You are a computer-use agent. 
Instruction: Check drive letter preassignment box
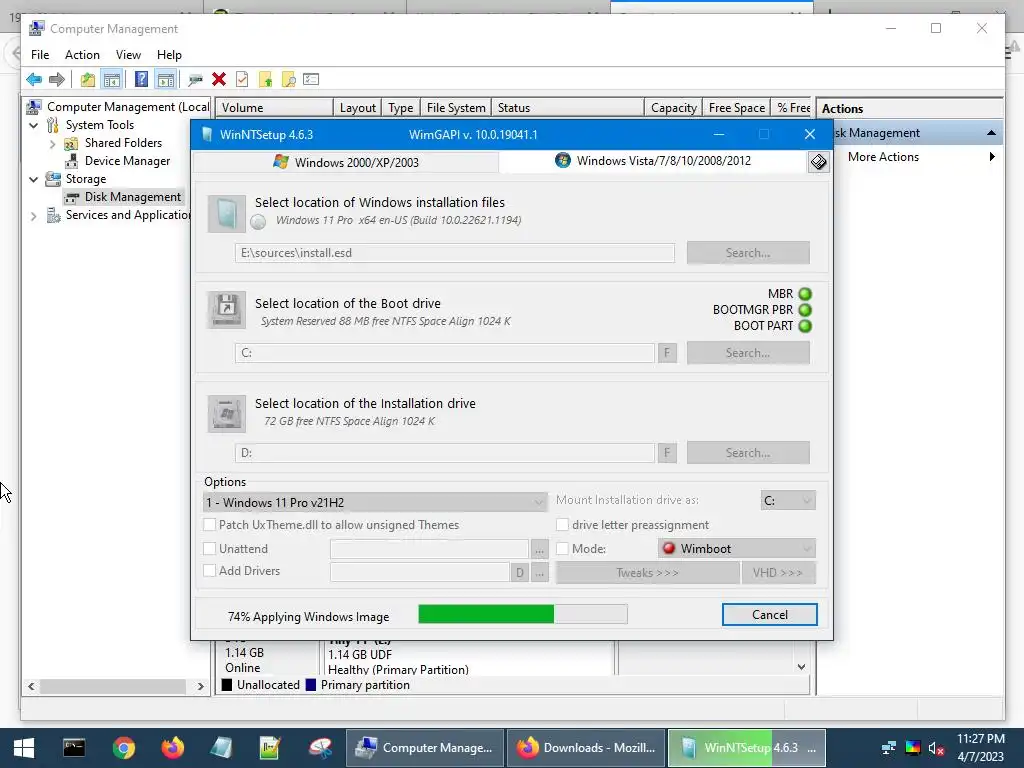tap(562, 524)
